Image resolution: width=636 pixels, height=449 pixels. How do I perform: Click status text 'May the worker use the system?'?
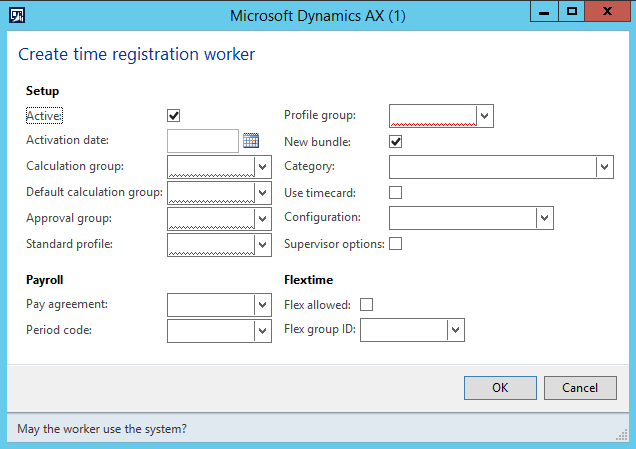[102, 429]
